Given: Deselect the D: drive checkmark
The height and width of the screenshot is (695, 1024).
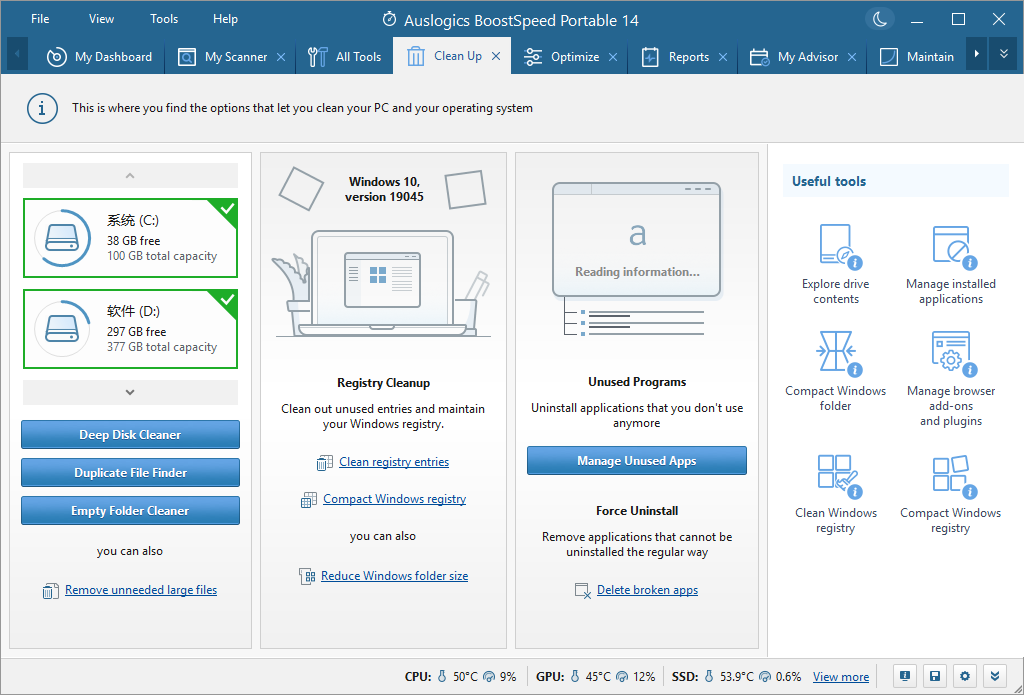Looking at the screenshot, I should click(x=227, y=300).
